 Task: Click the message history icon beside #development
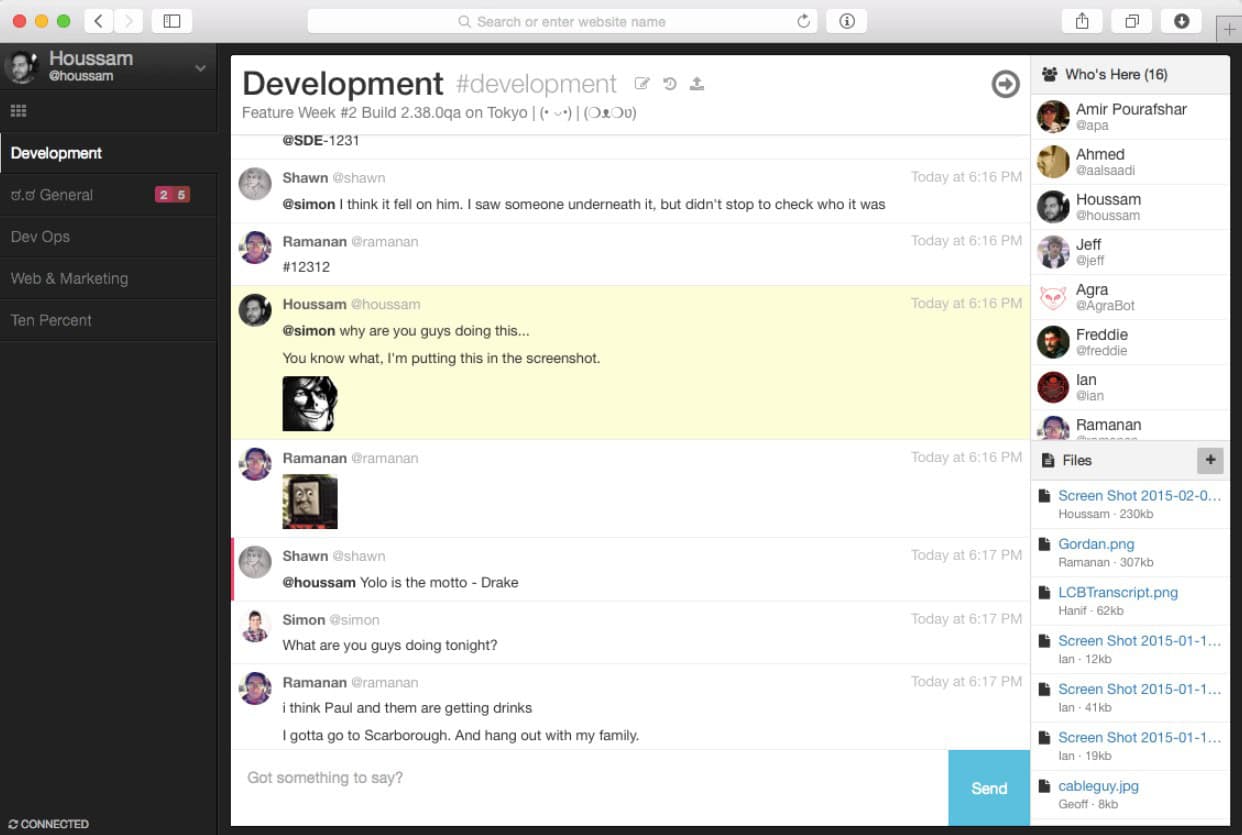point(670,84)
